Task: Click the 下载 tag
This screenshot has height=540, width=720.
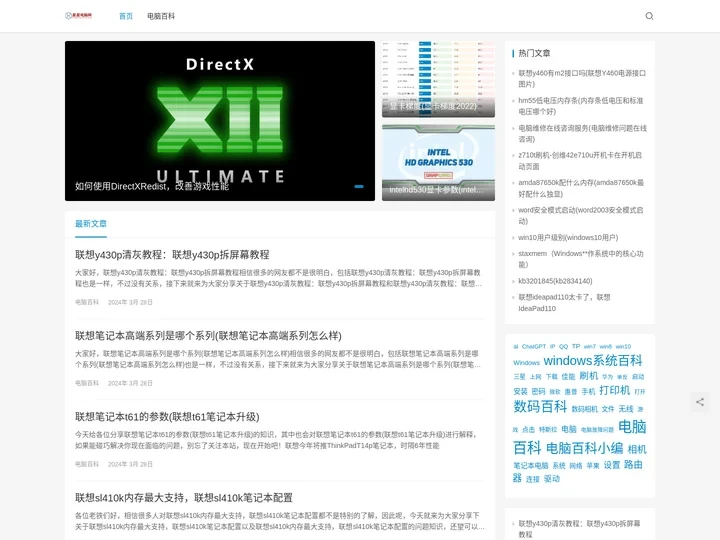Action: [551, 377]
